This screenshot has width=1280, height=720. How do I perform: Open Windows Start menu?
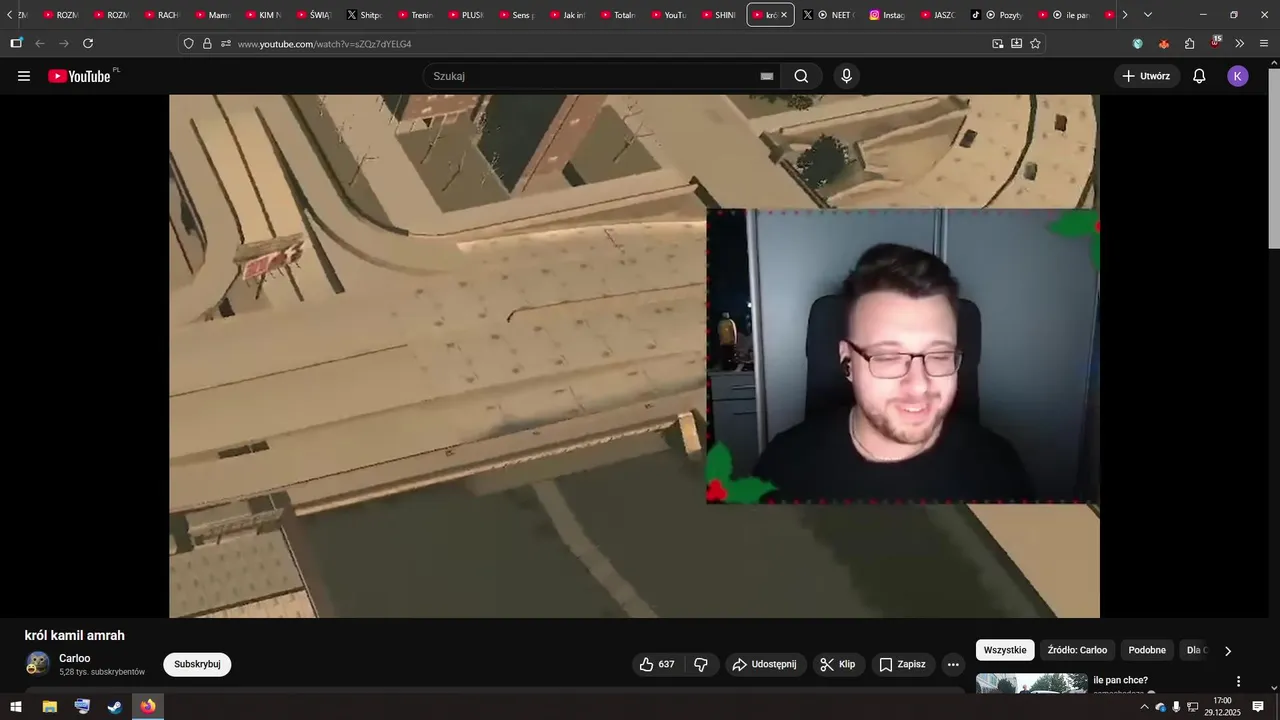tap(16, 707)
